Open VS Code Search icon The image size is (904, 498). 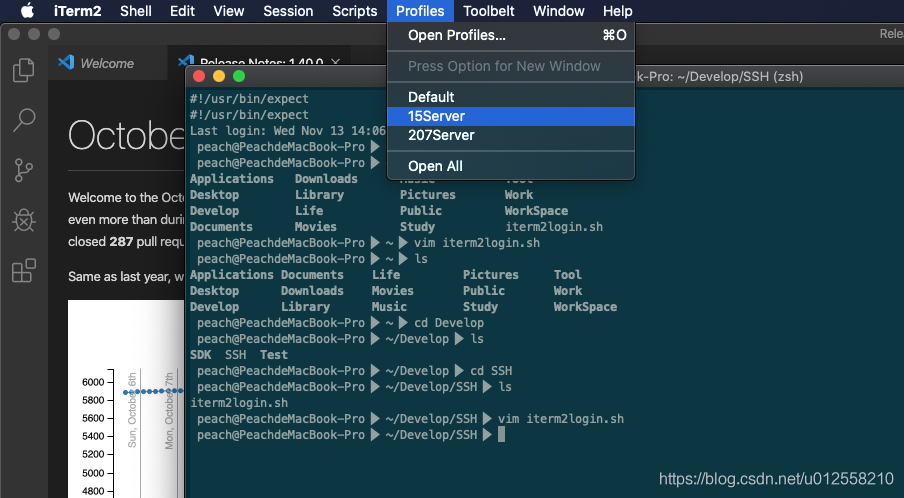(24, 120)
